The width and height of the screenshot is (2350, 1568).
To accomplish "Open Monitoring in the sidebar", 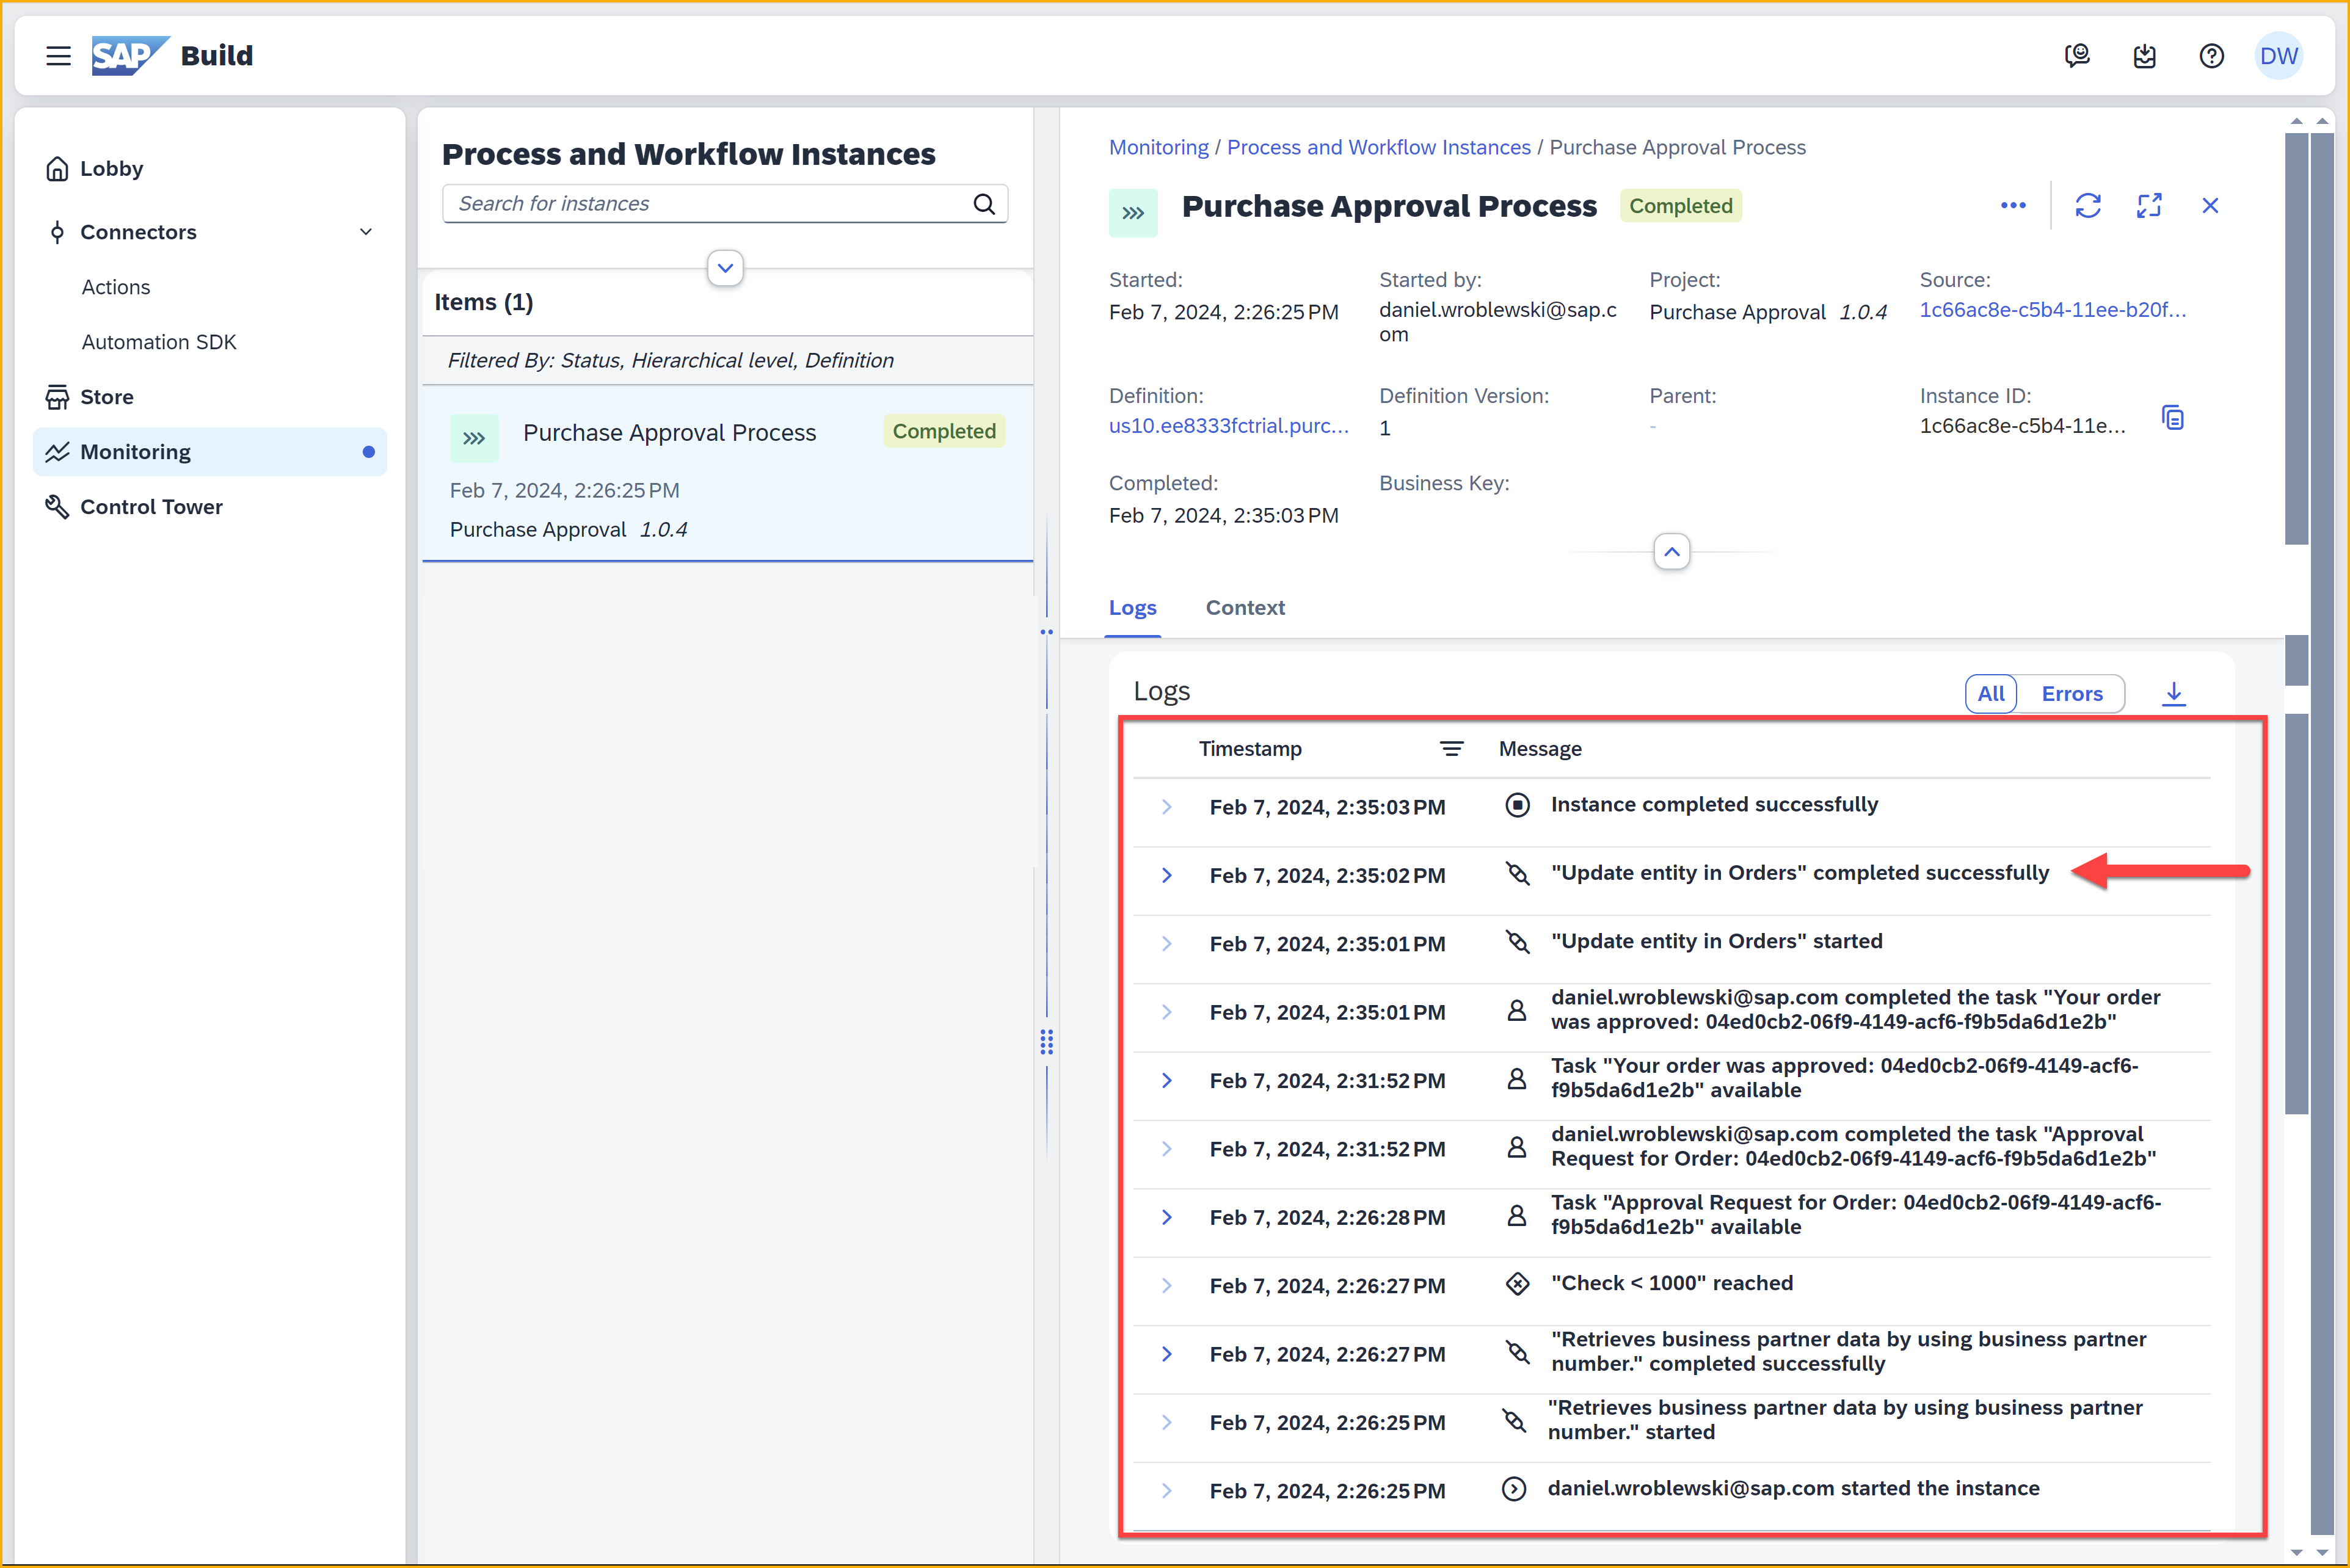I will (x=210, y=452).
